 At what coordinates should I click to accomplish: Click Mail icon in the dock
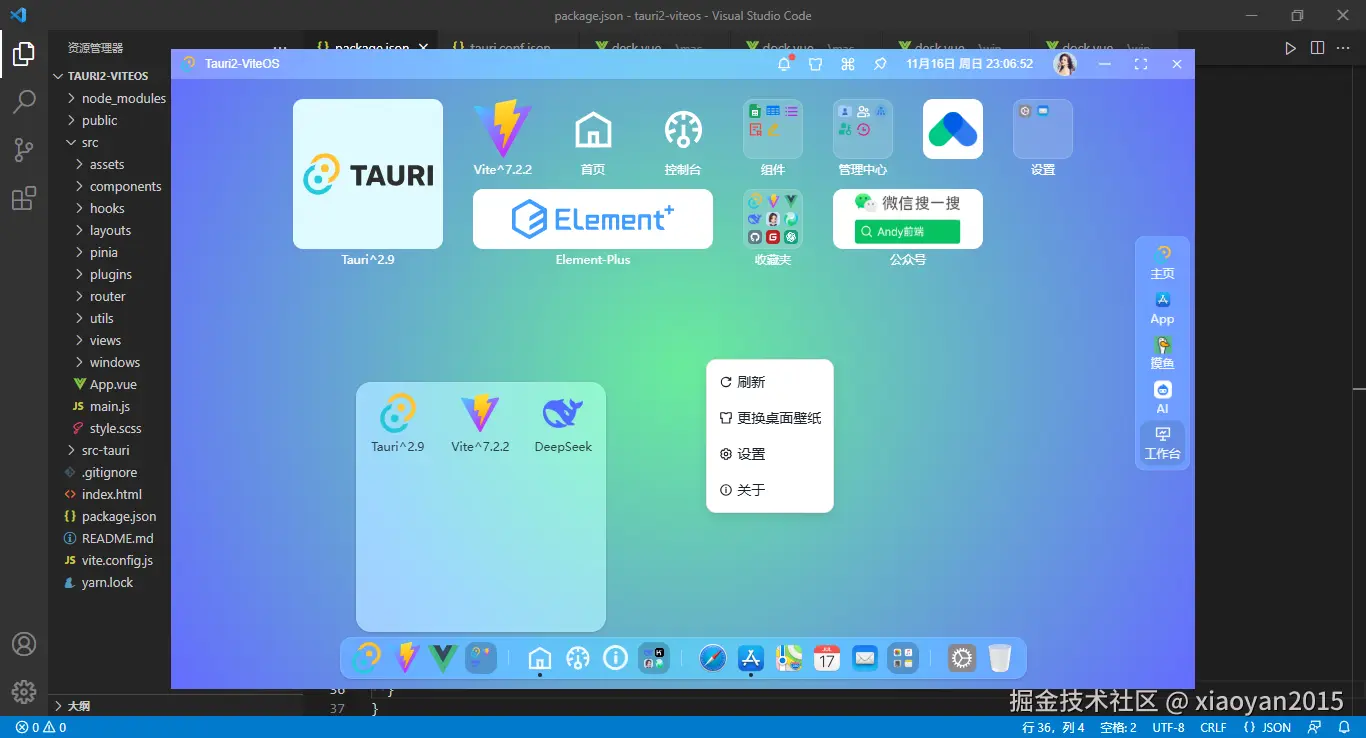point(865,658)
